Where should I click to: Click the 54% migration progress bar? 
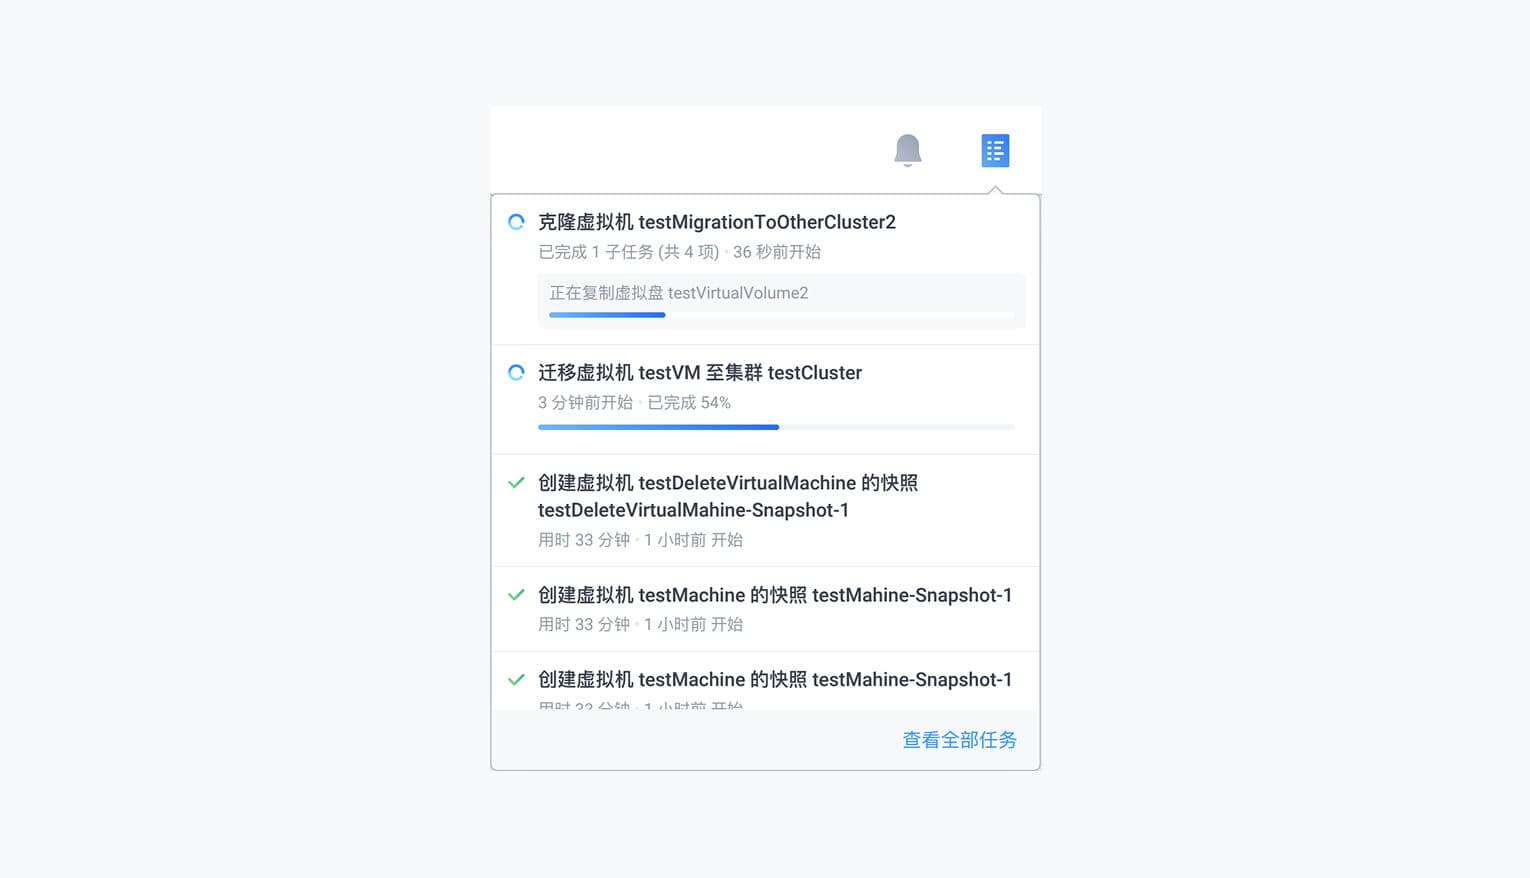click(776, 427)
